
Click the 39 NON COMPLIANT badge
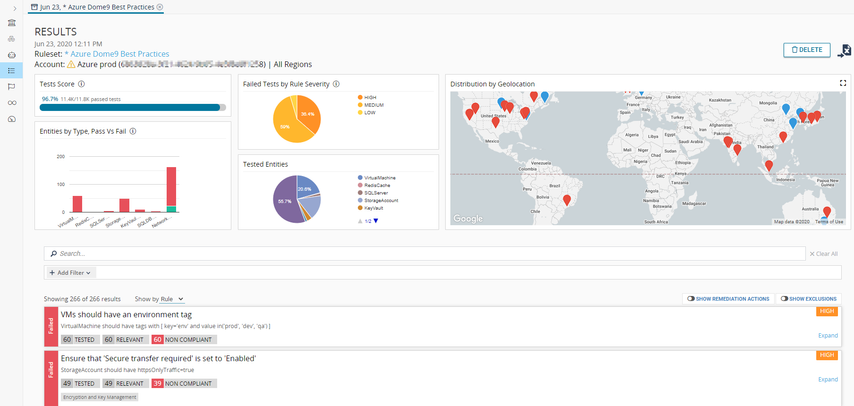tap(185, 383)
